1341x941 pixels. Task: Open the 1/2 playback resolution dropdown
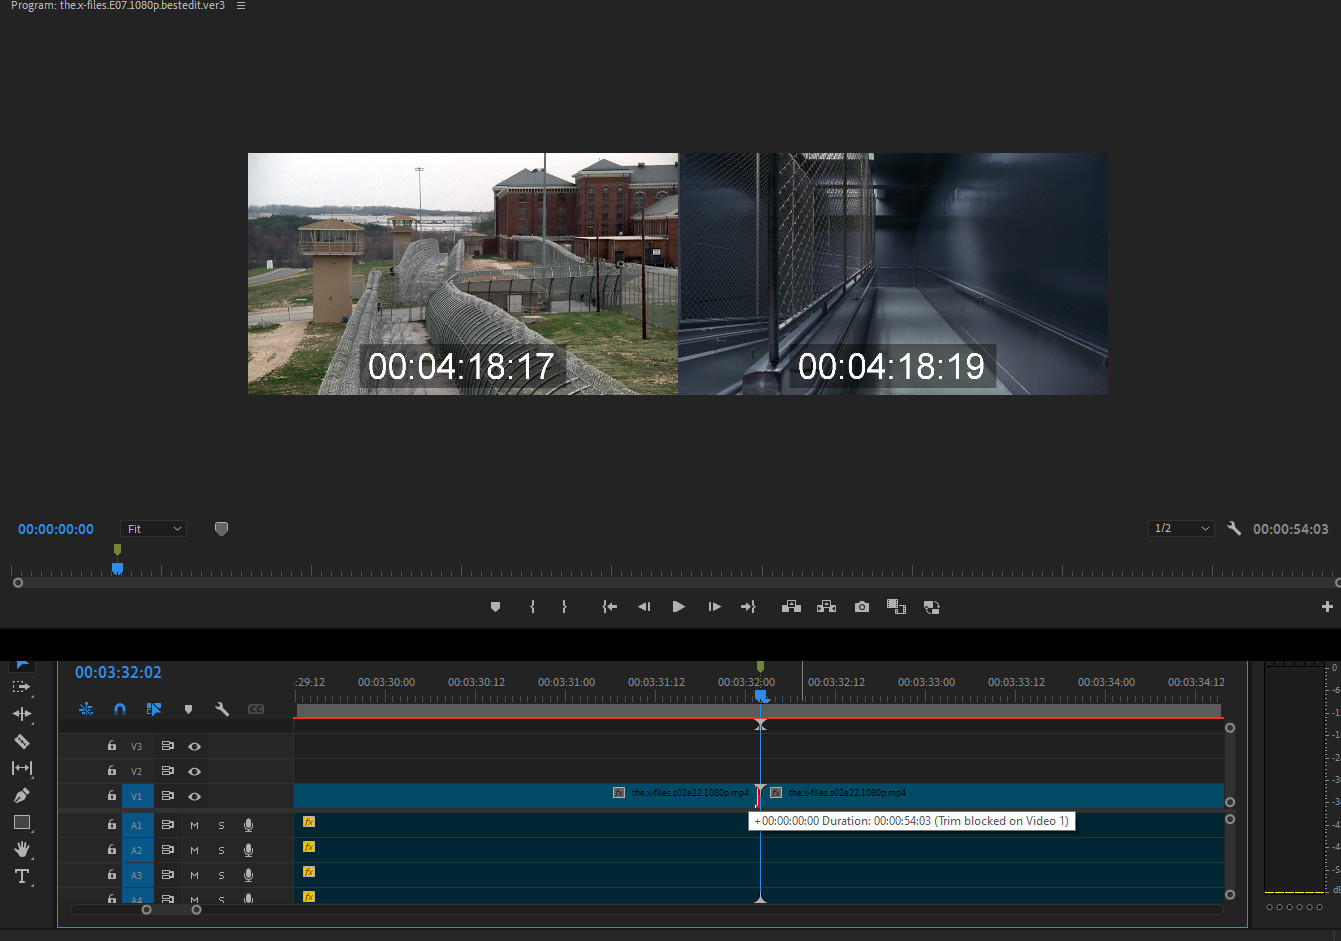coord(1181,528)
